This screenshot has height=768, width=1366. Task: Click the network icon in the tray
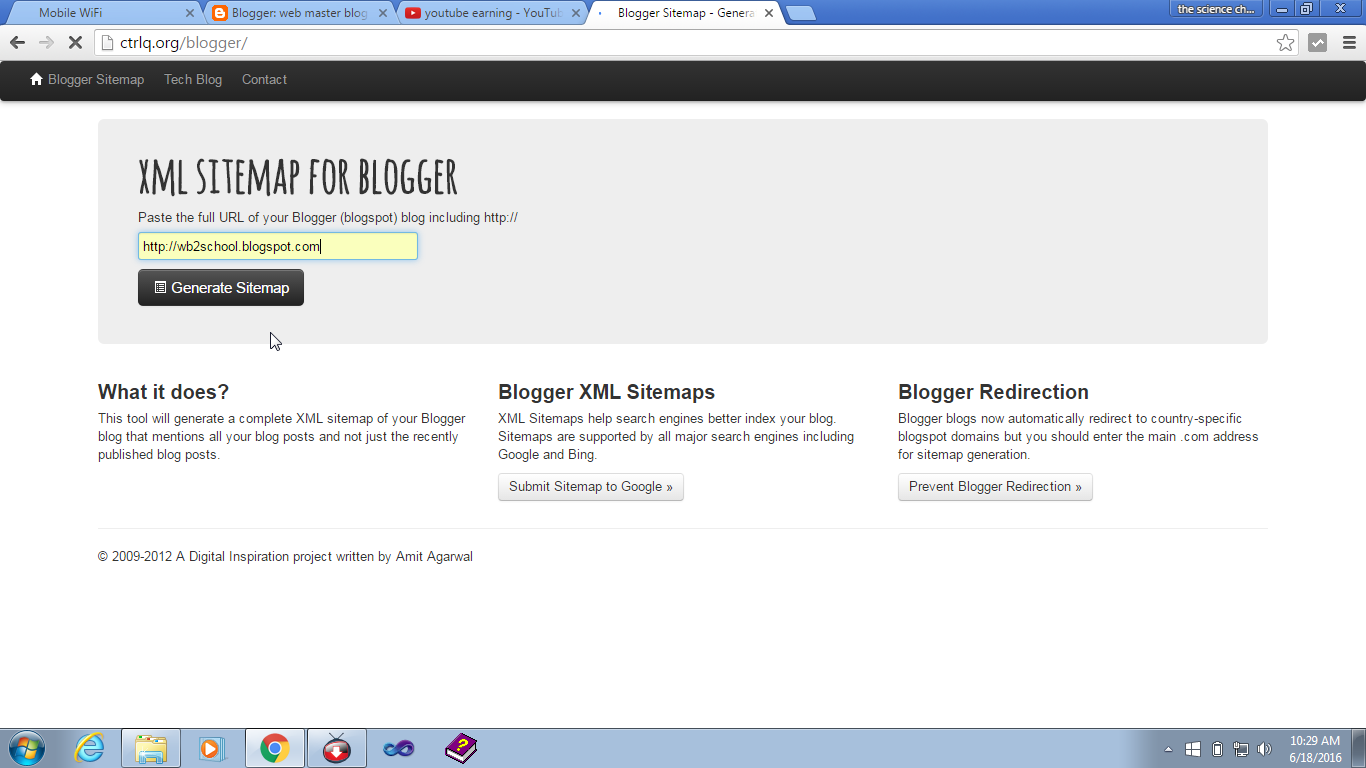click(x=1241, y=749)
